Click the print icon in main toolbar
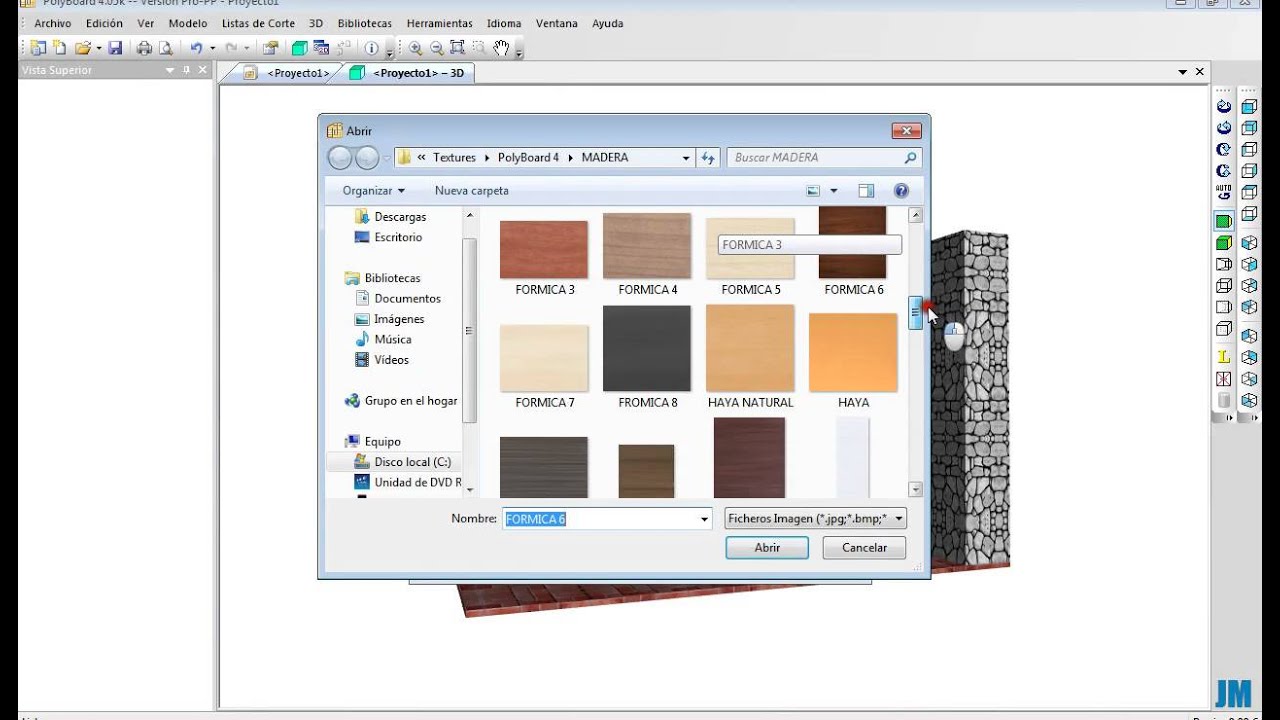 click(144, 48)
